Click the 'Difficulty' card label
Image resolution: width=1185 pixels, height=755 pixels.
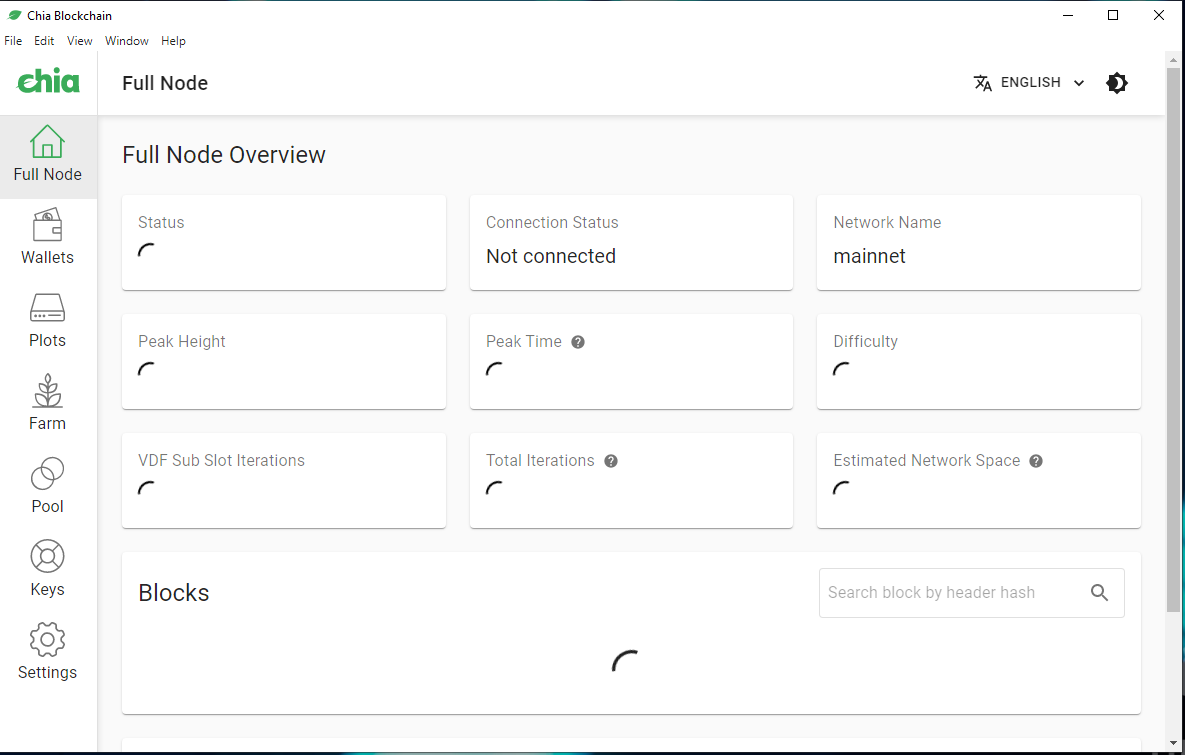click(865, 342)
